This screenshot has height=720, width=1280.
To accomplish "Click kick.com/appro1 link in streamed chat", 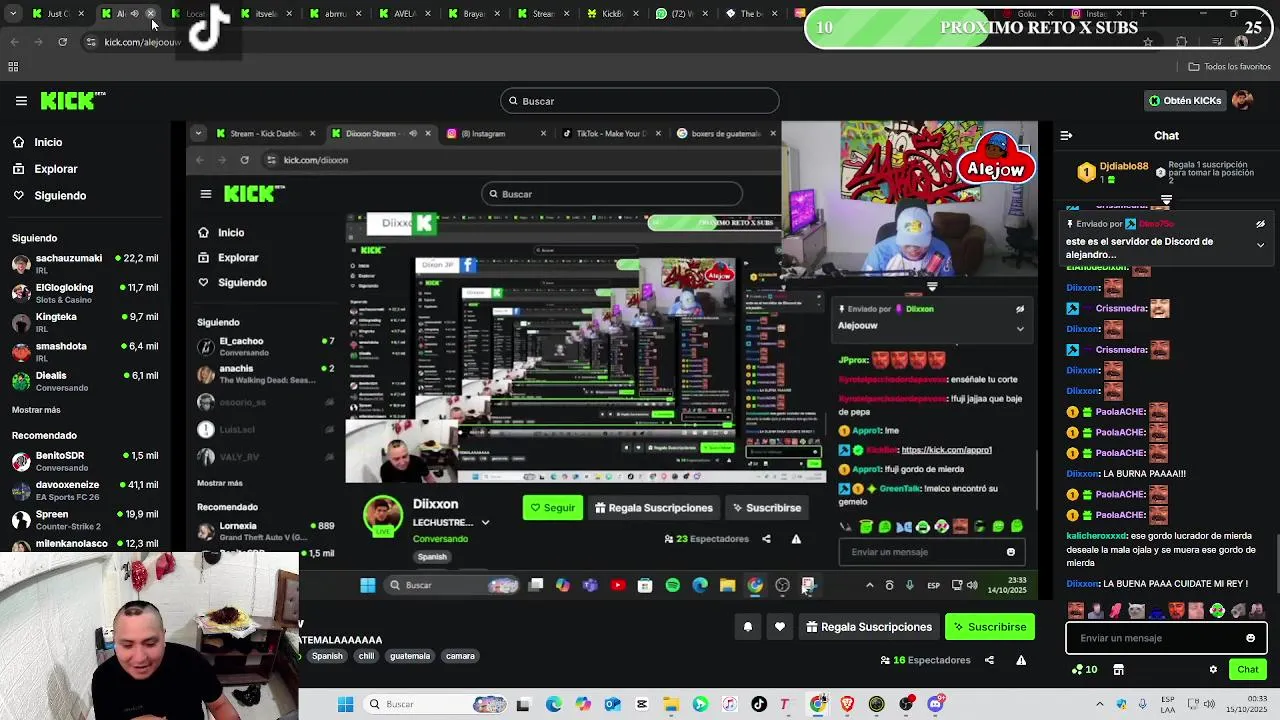I will pos(946,450).
